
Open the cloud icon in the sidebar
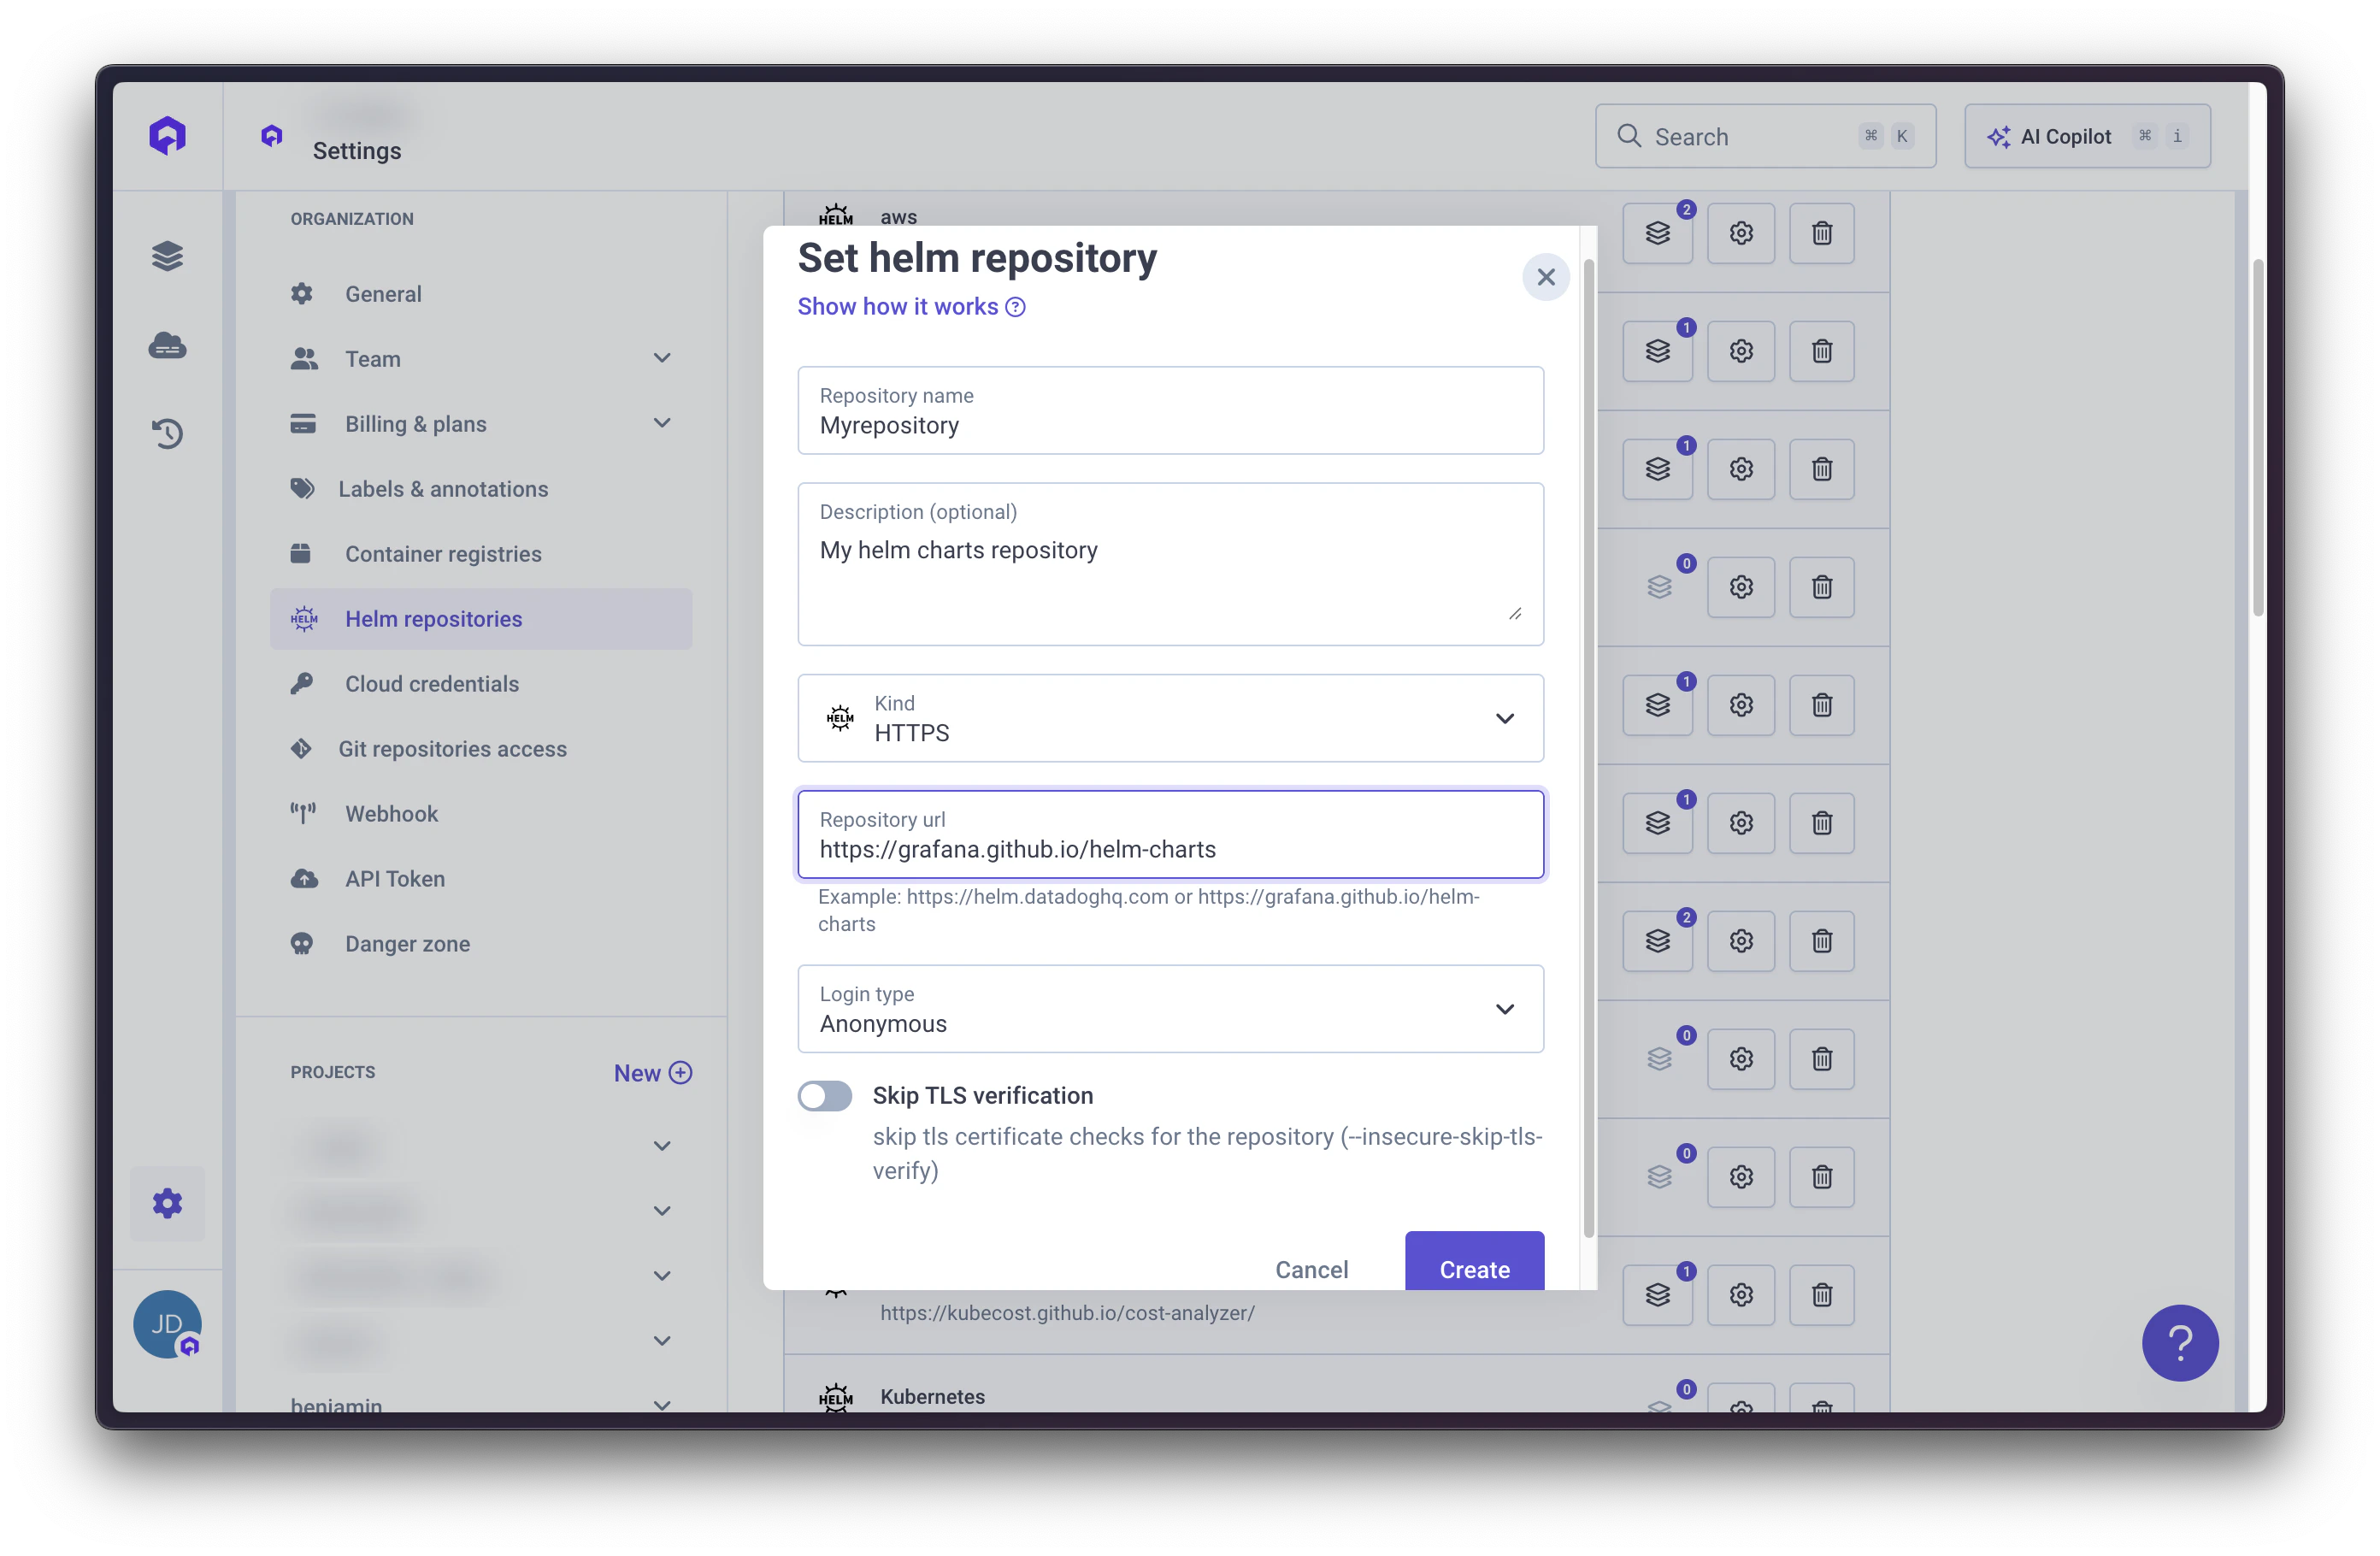coord(167,345)
